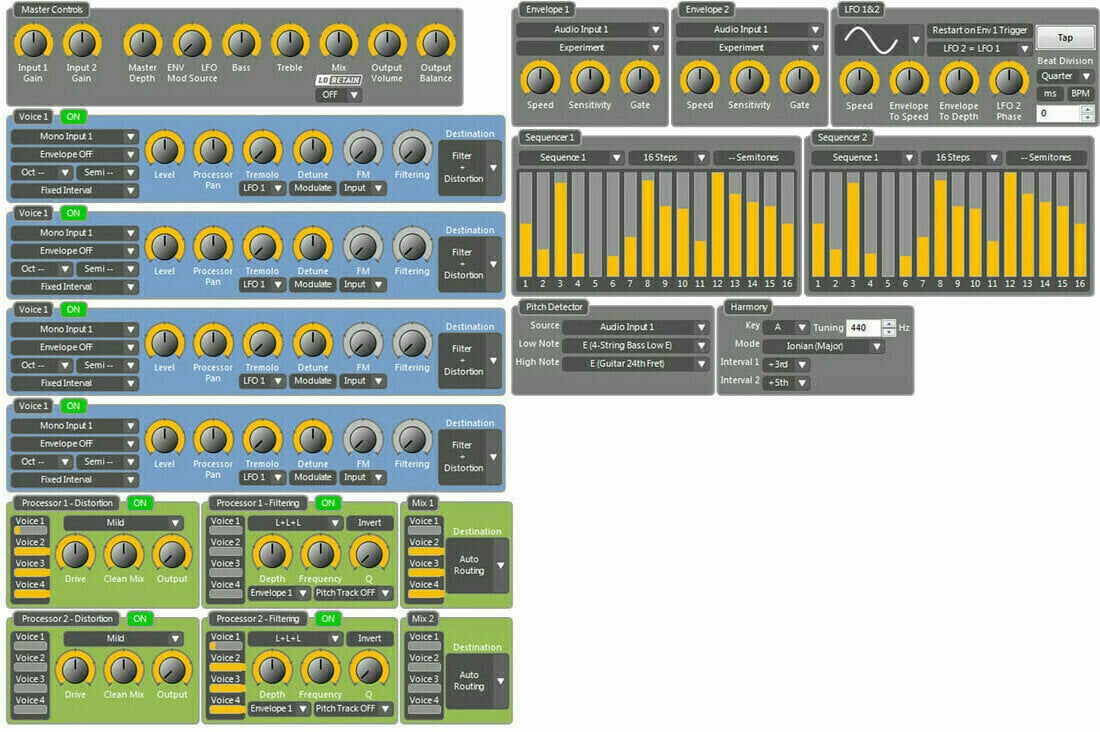Screen dimensions: 1100x732
Task: Click the sine waveform display in LFO 1&2
Action: click(x=871, y=40)
